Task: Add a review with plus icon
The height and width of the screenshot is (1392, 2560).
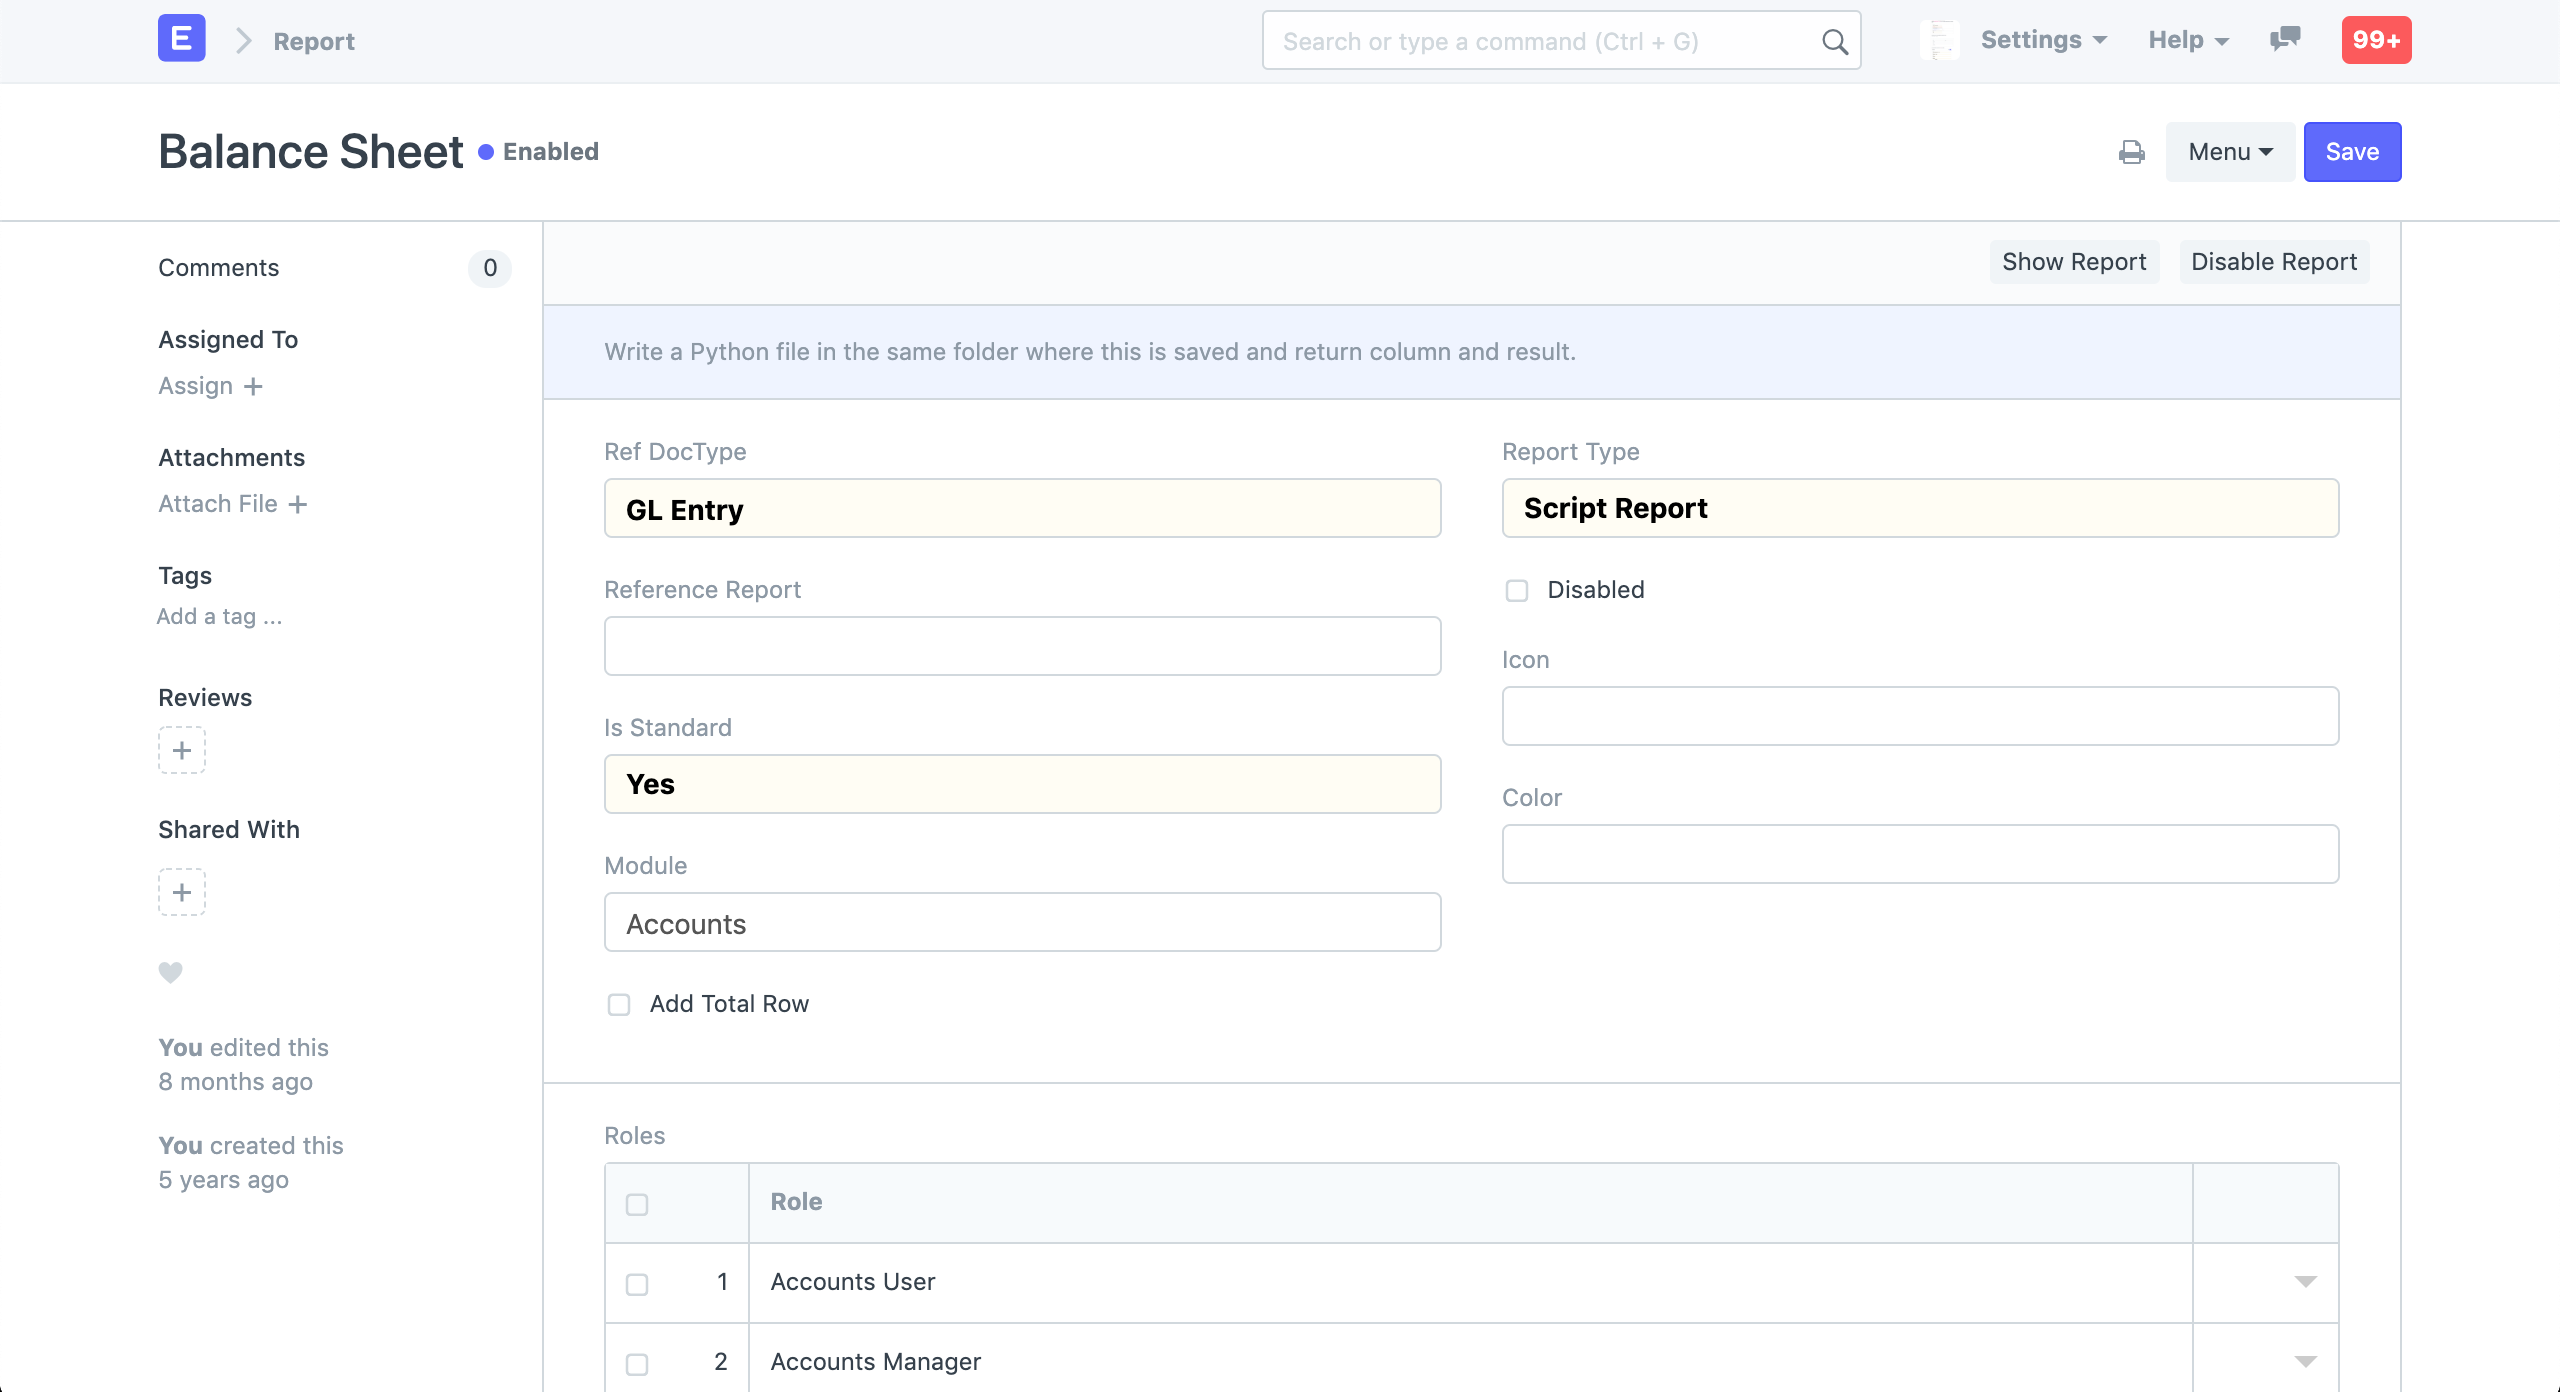Action: click(182, 750)
